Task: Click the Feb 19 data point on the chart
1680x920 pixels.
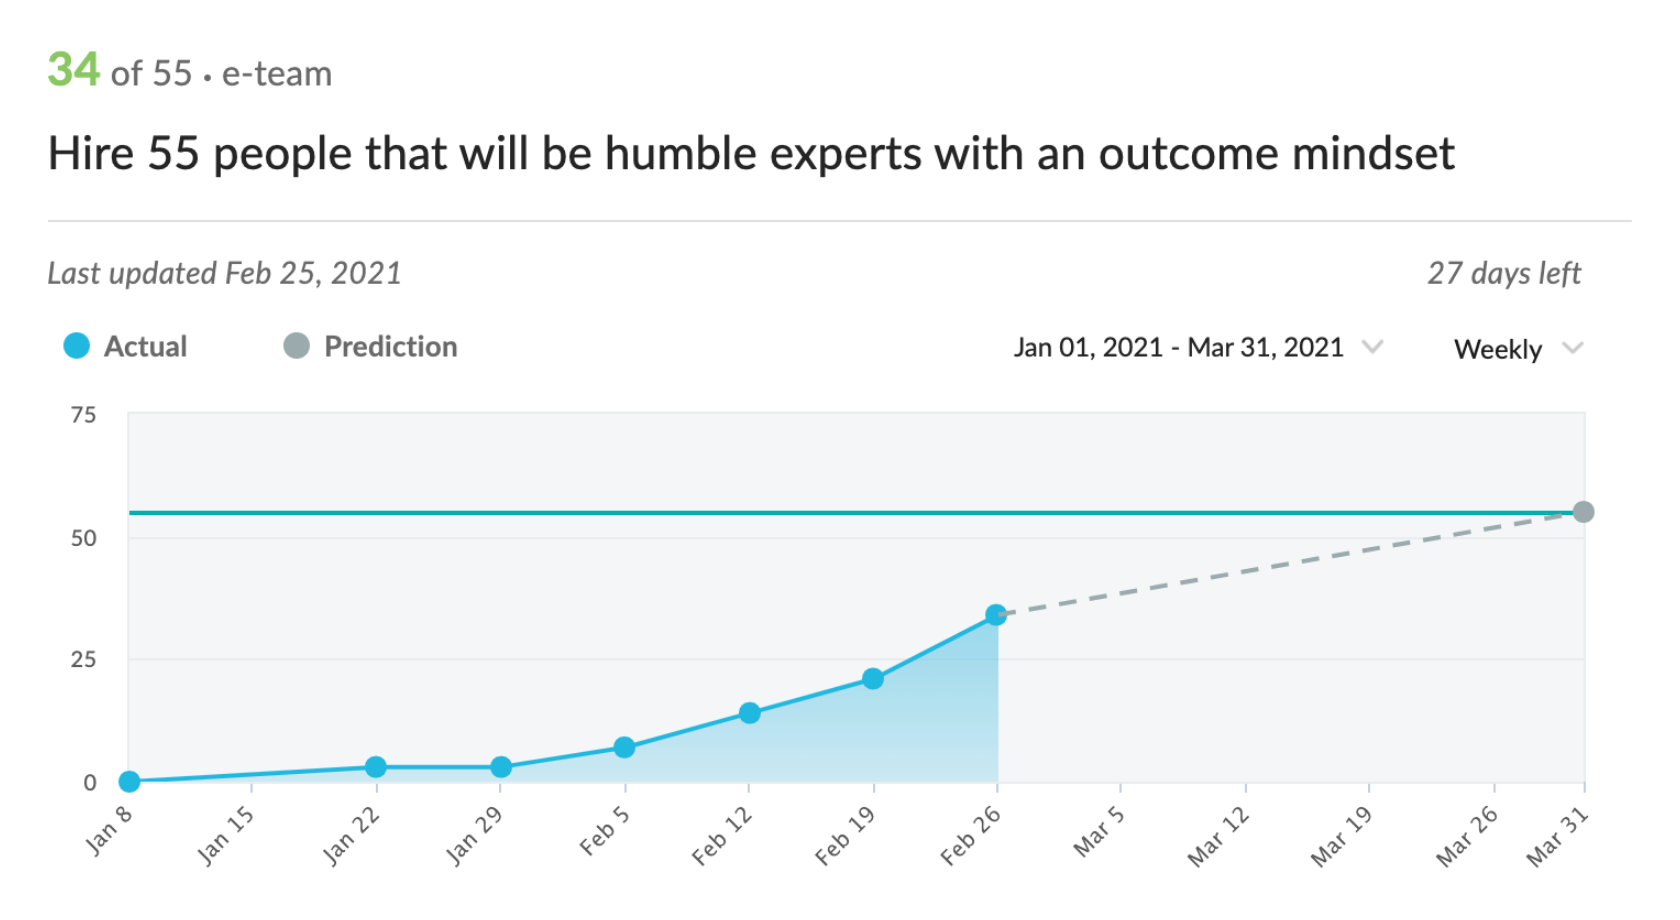Action: pos(871,679)
